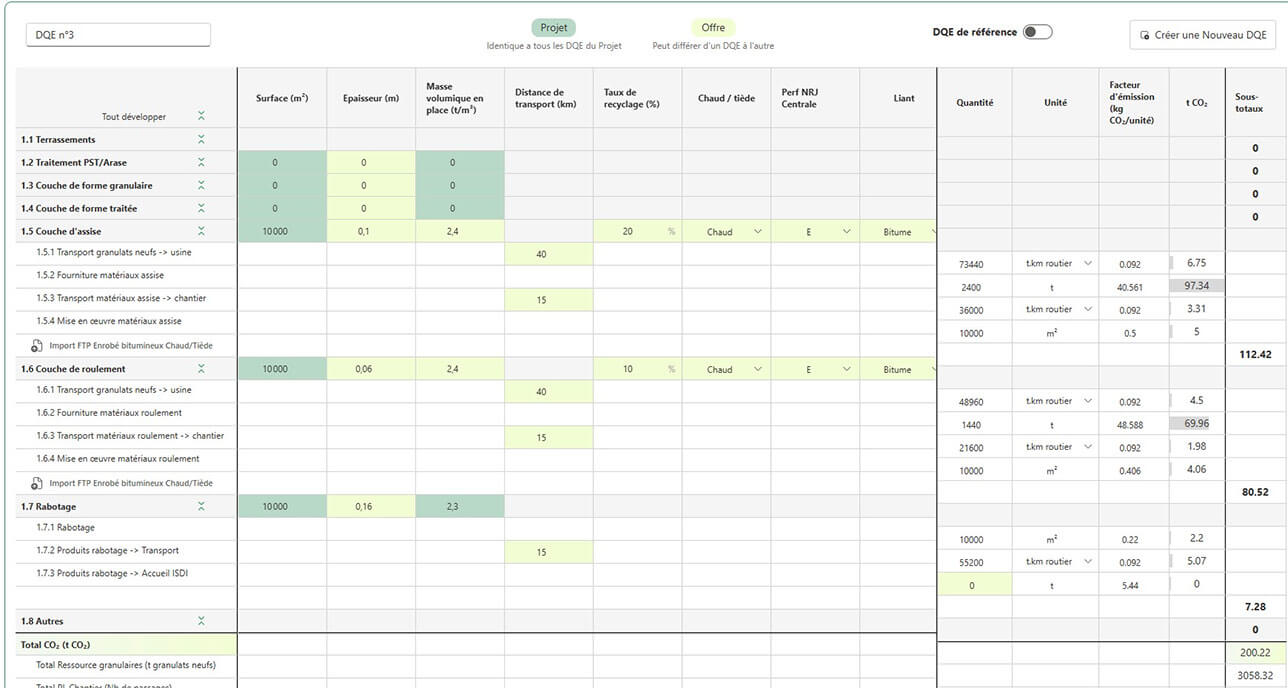This screenshot has height=688, width=1288.
Task: Open unit dropdown for row with quantity 55200
Action: coord(1055,563)
